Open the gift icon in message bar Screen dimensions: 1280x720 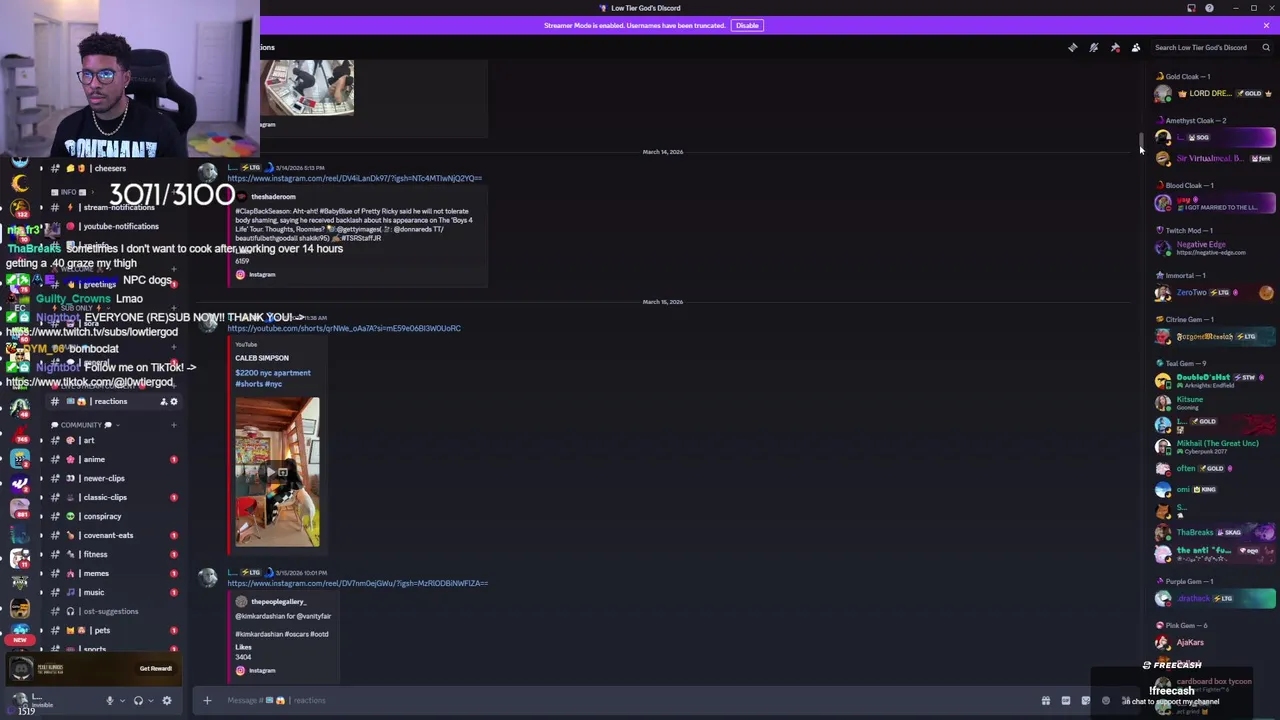(1046, 700)
